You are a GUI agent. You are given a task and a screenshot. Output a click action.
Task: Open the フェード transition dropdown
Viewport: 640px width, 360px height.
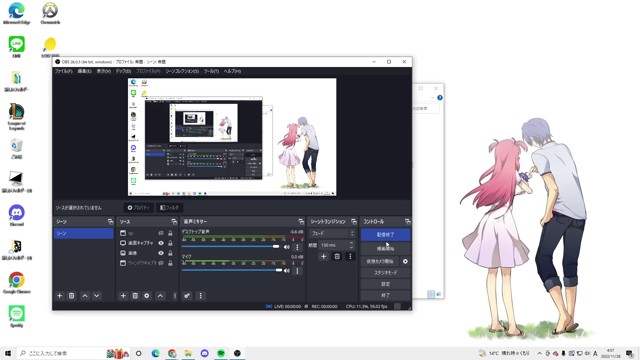[x=332, y=233]
